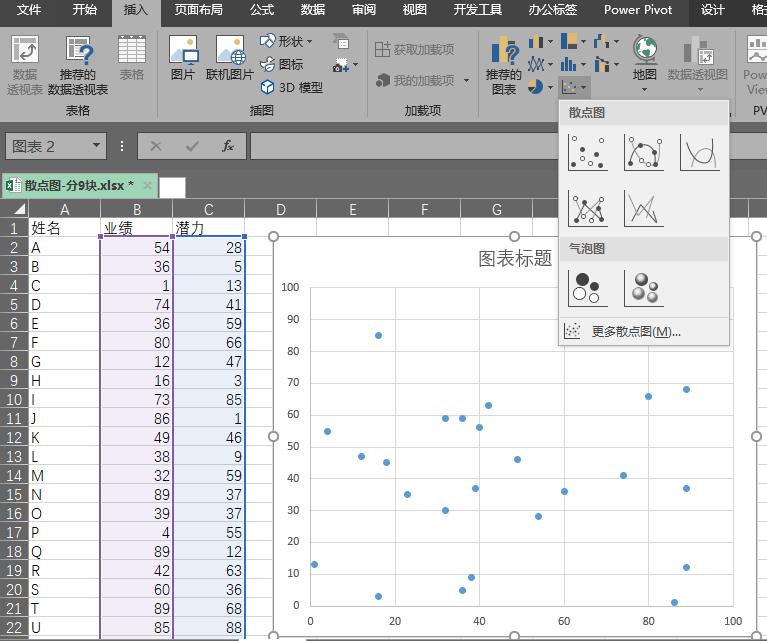The image size is (767, 641).
Task: Insert a 3D 模型 object
Action: pyautogui.click(x=291, y=87)
